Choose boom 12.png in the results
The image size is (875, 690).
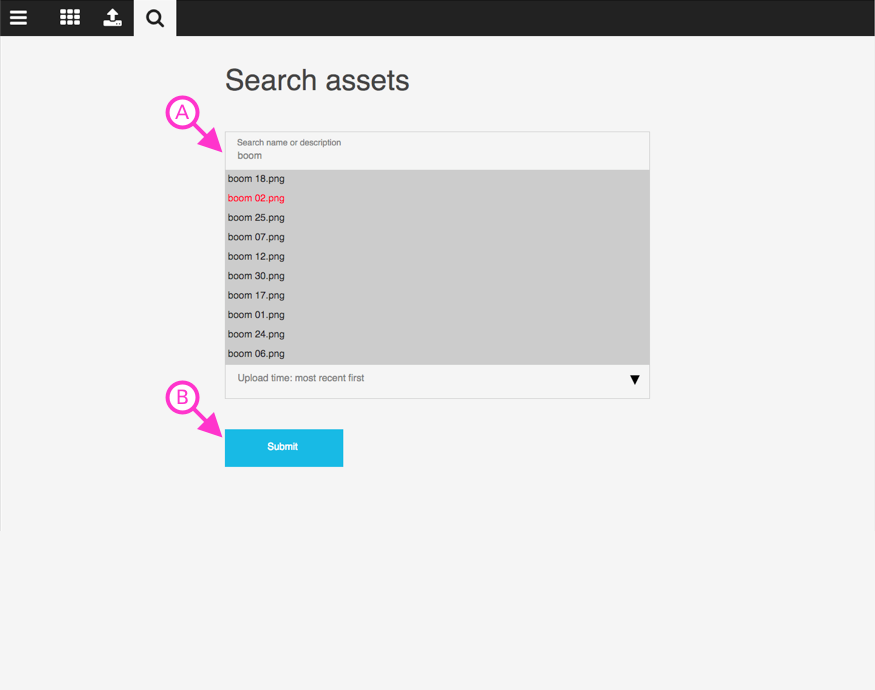point(437,257)
